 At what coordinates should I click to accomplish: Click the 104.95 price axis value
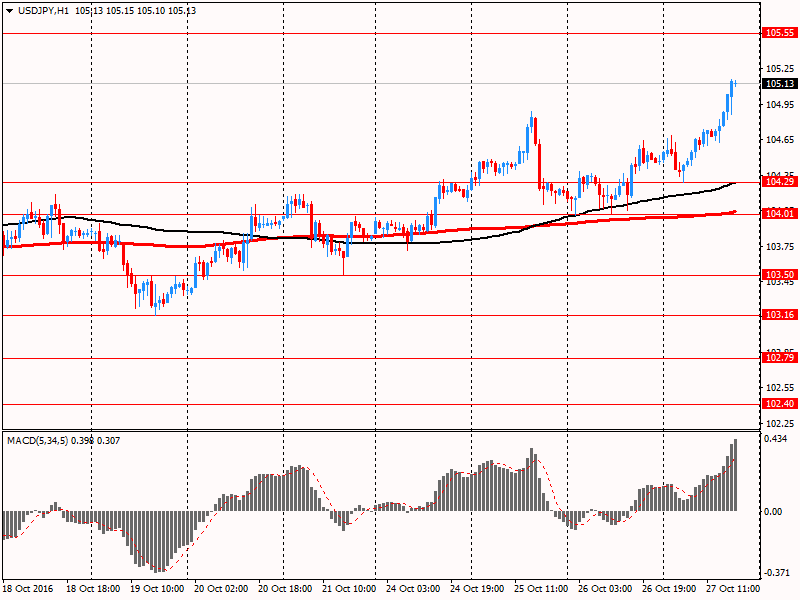[780, 105]
